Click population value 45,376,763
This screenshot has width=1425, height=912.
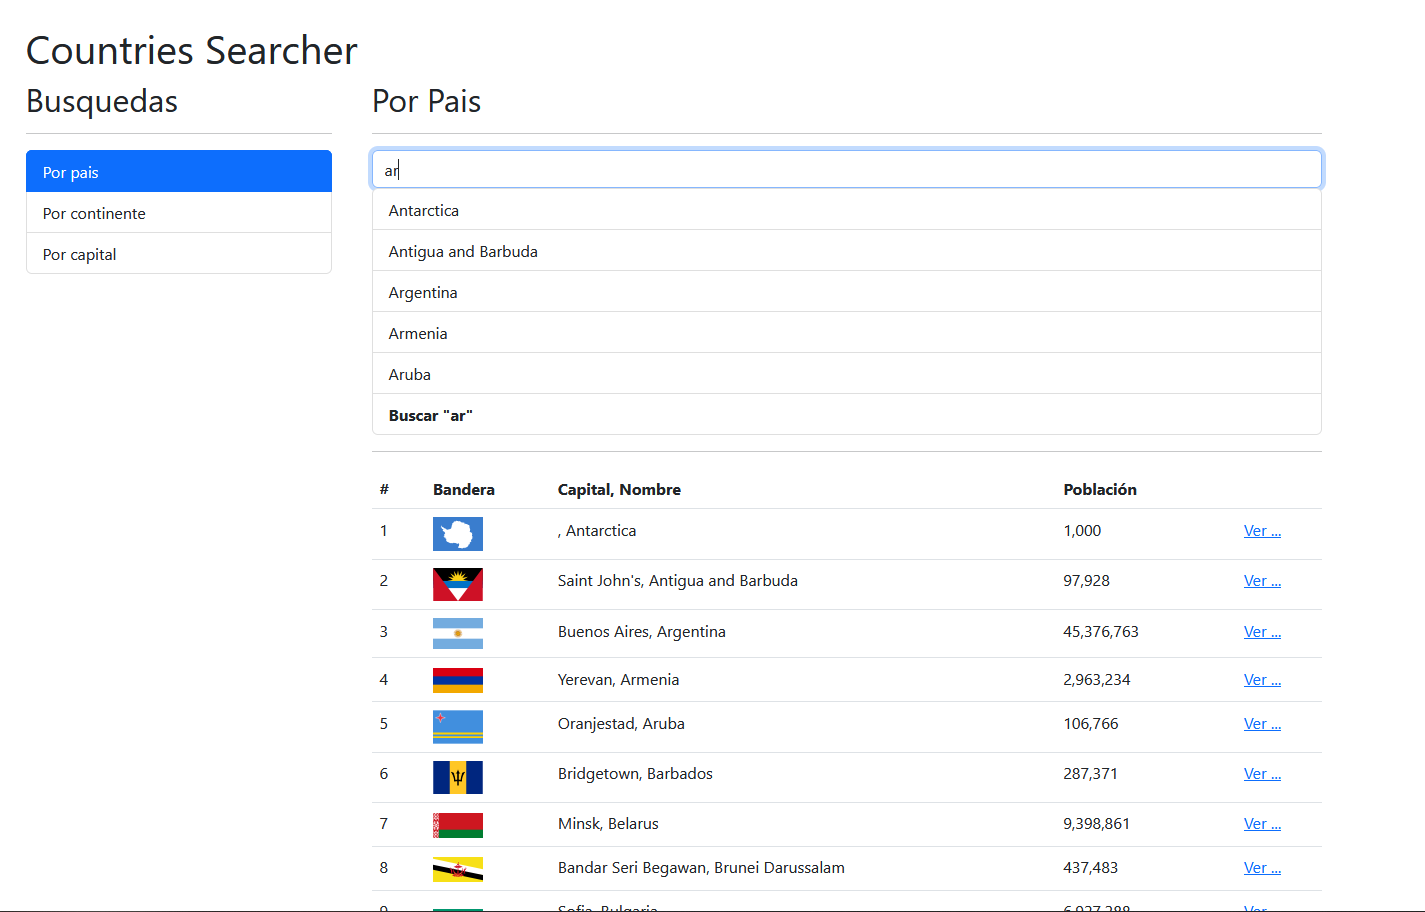tap(1101, 632)
